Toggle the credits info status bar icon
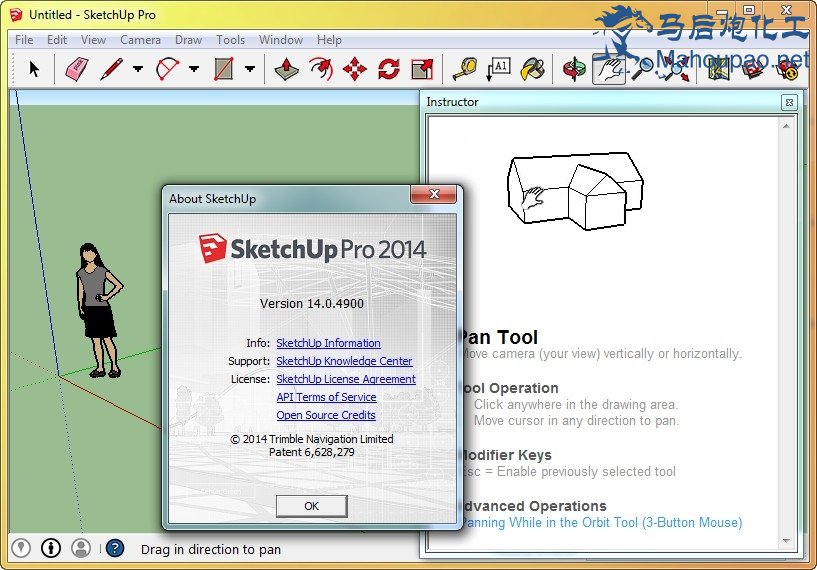Image resolution: width=817 pixels, height=570 pixels. pyautogui.click(x=51, y=548)
